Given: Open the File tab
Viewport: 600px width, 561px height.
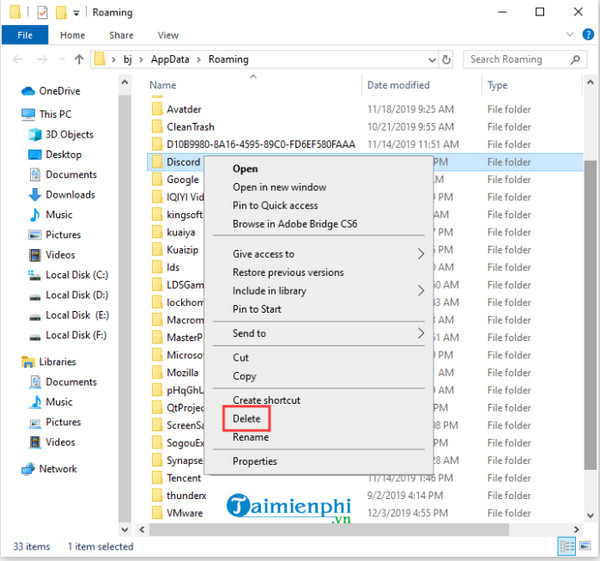Looking at the screenshot, I should pos(25,35).
